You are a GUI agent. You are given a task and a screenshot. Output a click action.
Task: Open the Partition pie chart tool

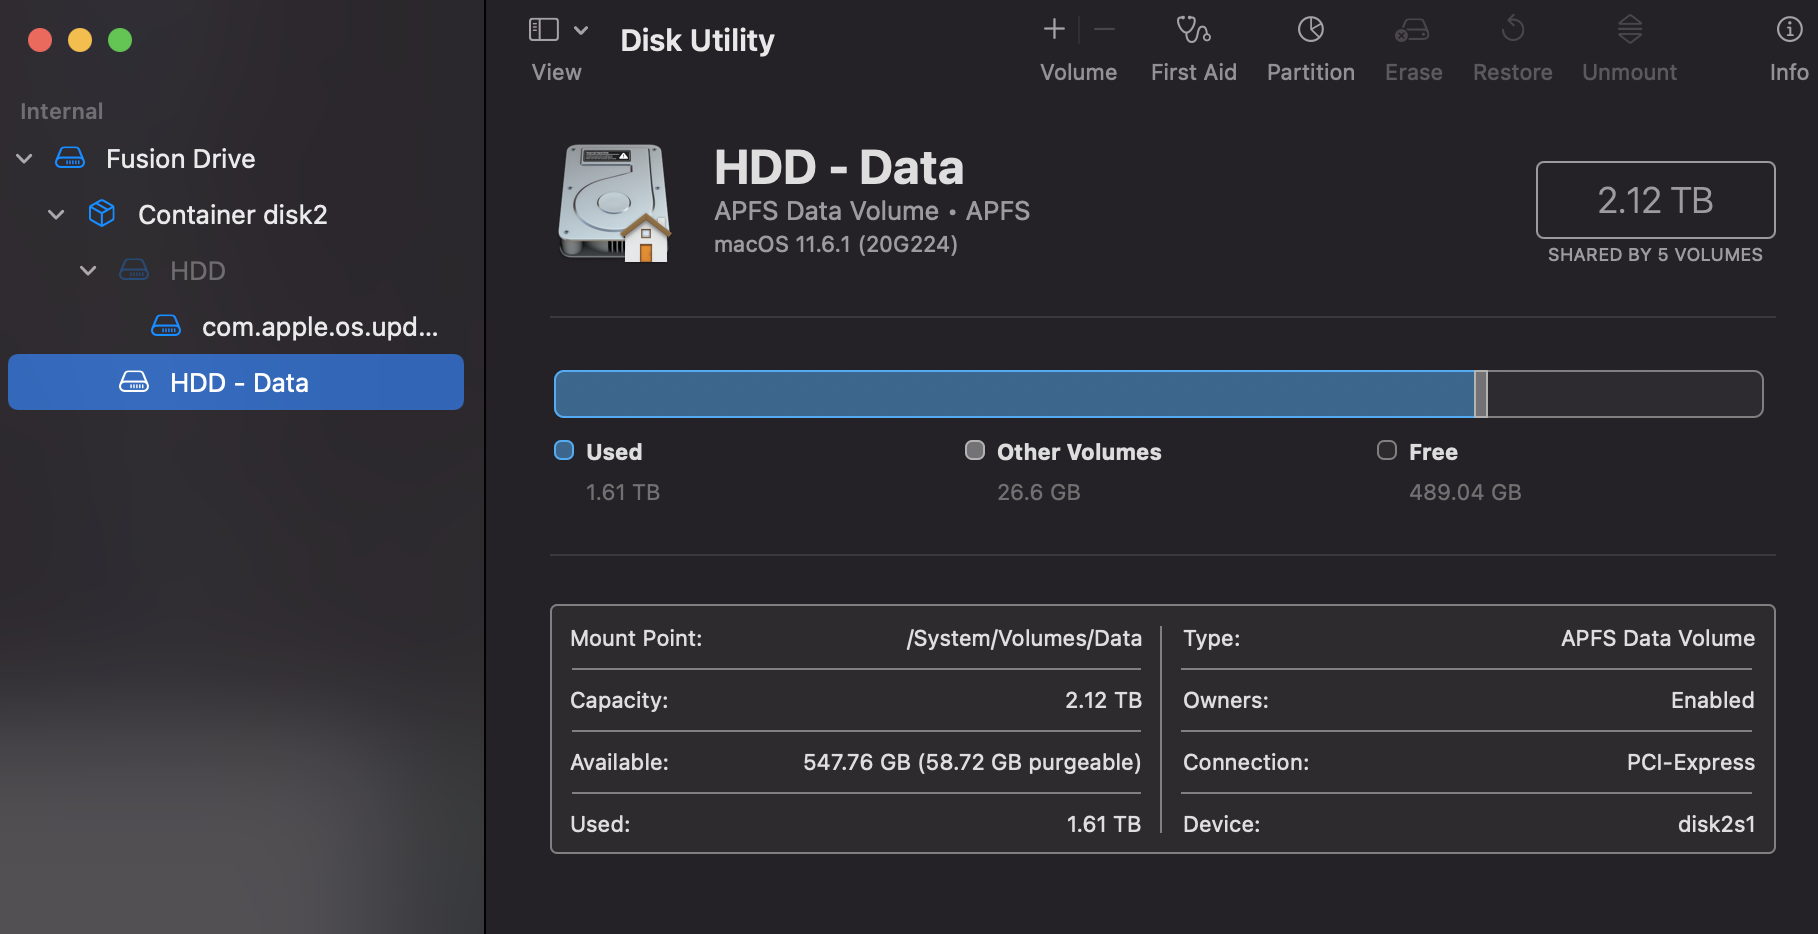[x=1310, y=30]
